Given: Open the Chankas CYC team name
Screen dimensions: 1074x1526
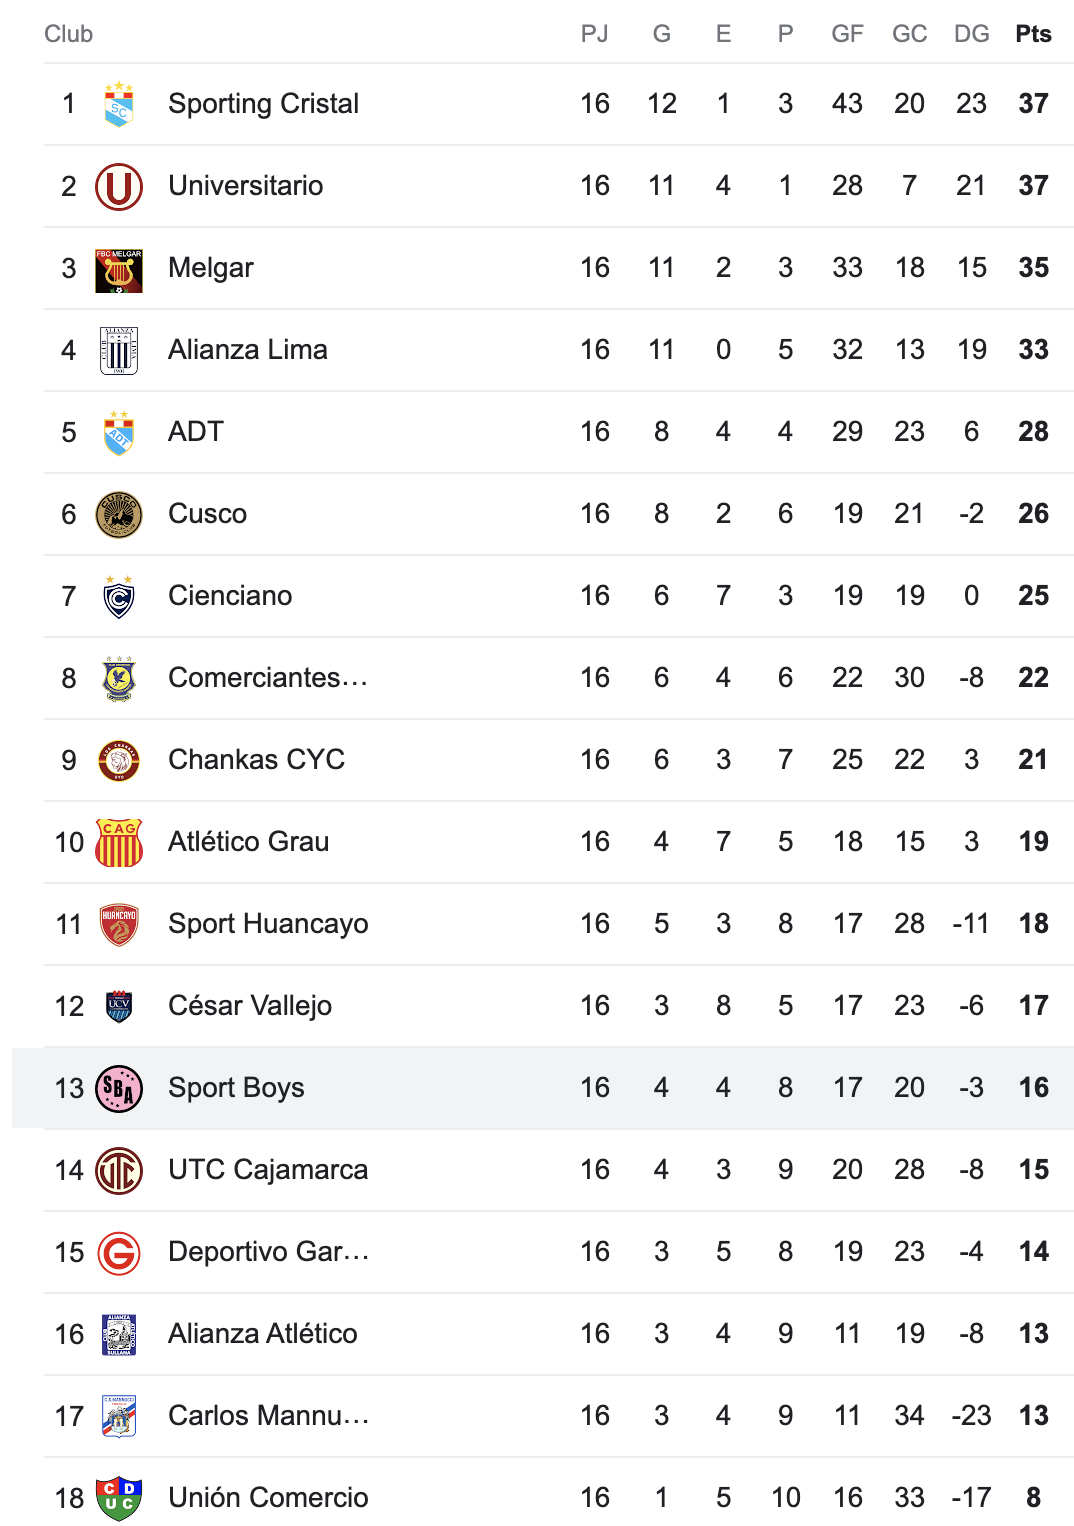Looking at the screenshot, I should (256, 760).
